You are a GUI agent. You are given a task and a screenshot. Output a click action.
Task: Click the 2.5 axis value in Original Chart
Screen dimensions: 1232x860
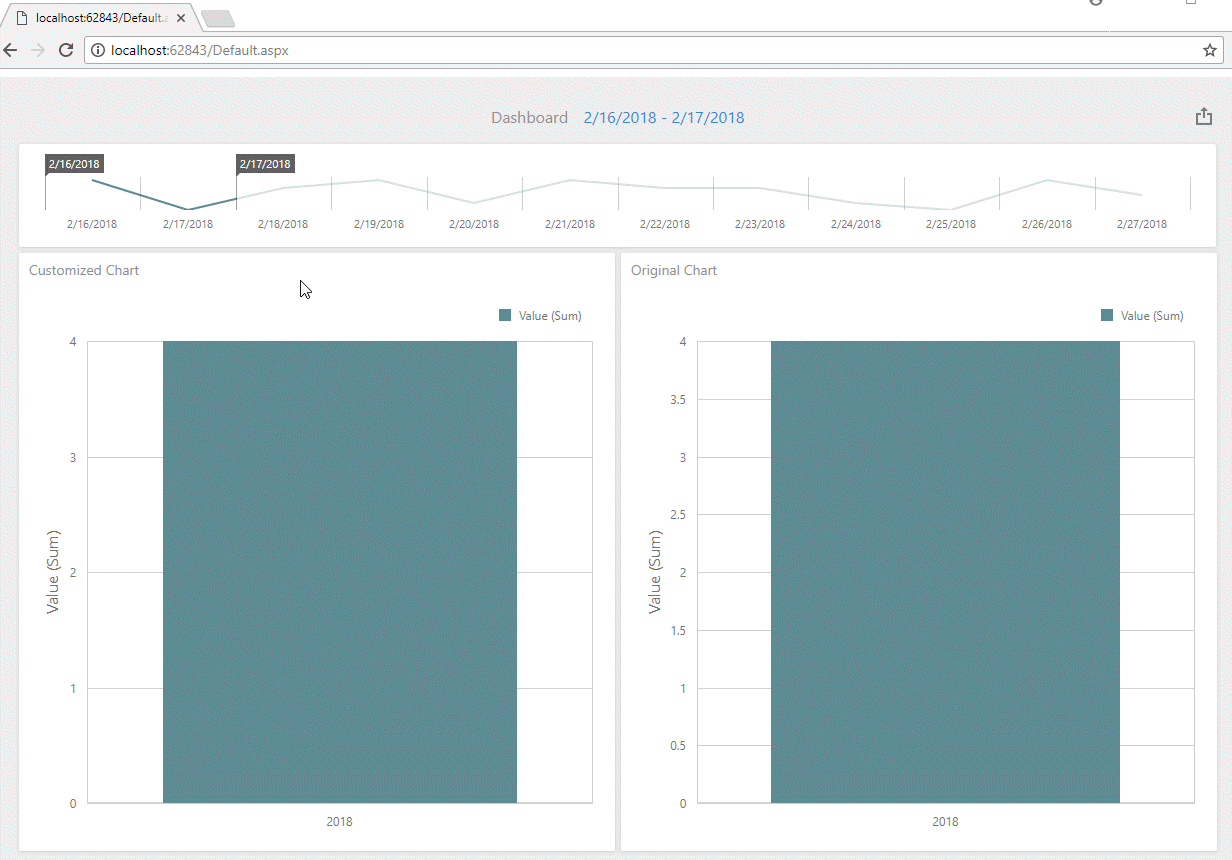pos(677,515)
